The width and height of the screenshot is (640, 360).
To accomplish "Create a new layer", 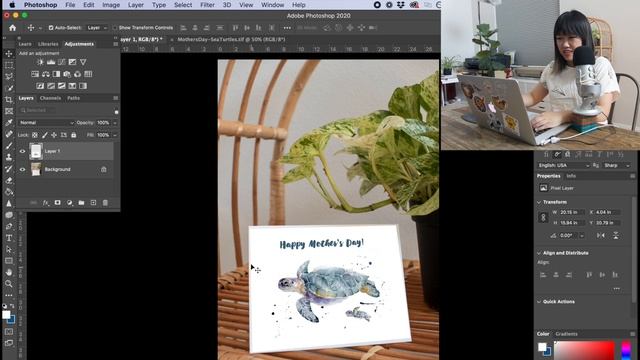I will click(93, 203).
